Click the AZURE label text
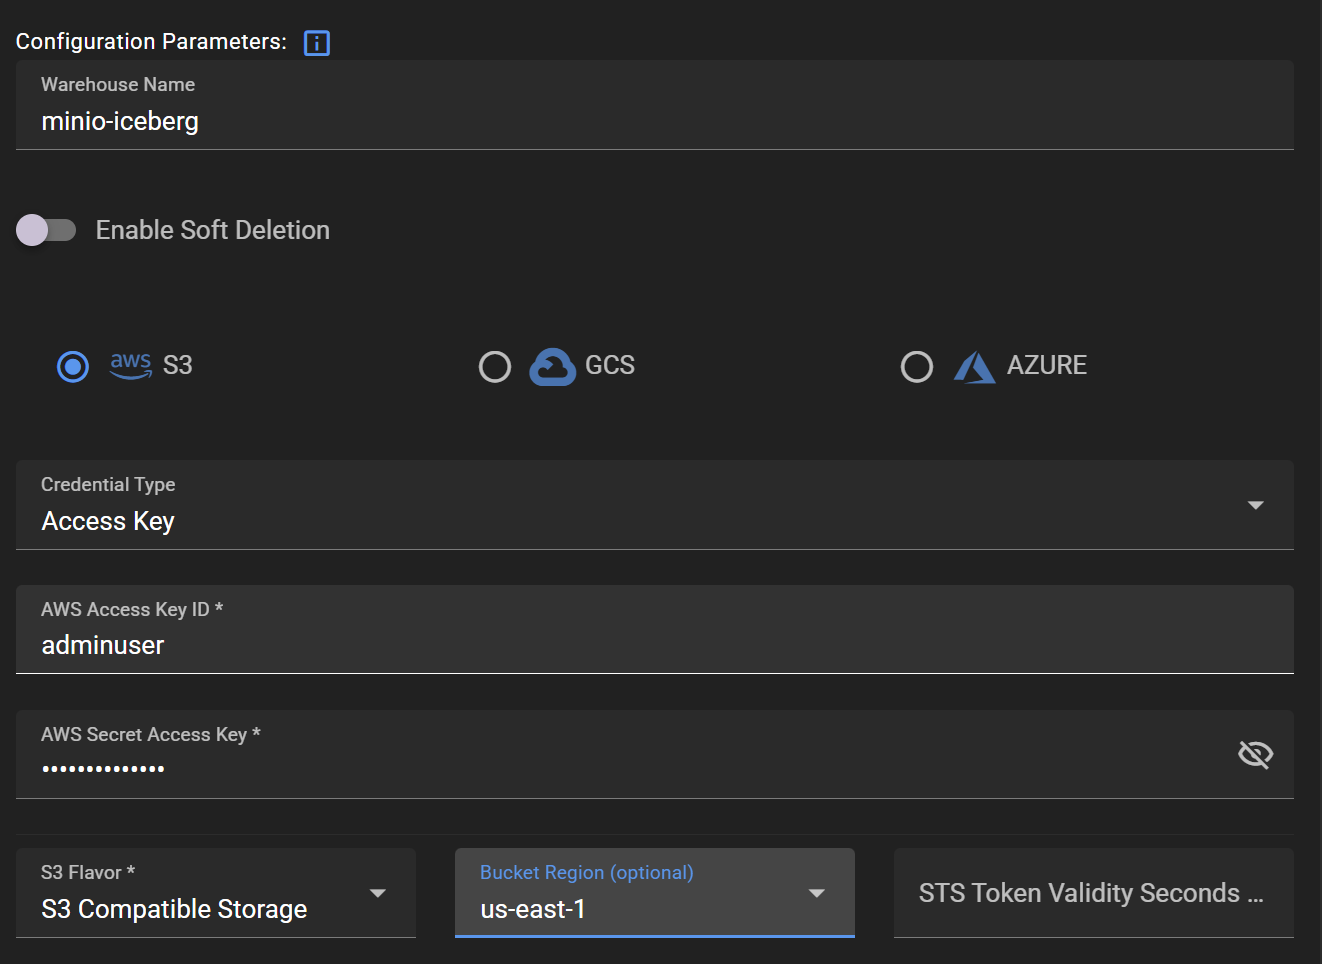The image size is (1322, 964). pyautogui.click(x=1046, y=366)
